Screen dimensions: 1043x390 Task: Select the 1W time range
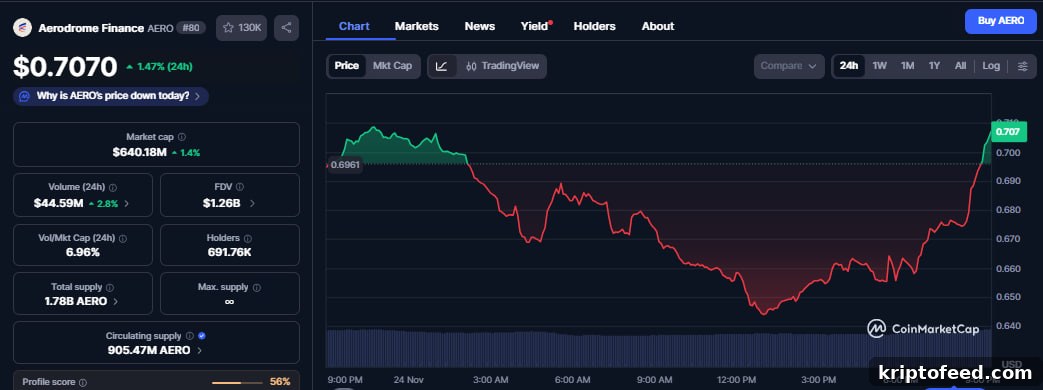pyautogui.click(x=879, y=66)
